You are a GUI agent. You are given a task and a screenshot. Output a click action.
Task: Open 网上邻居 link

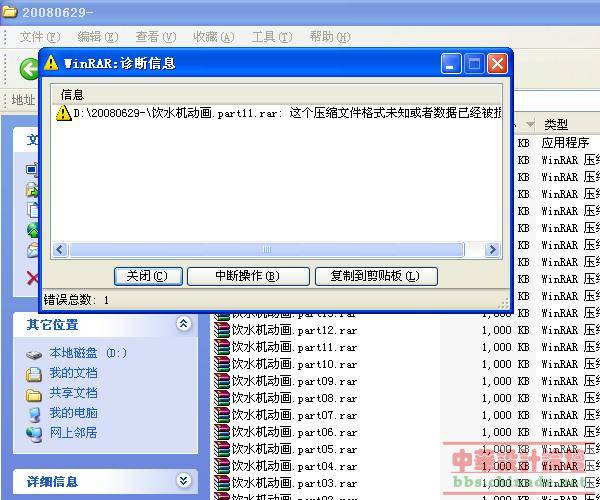coord(73,433)
